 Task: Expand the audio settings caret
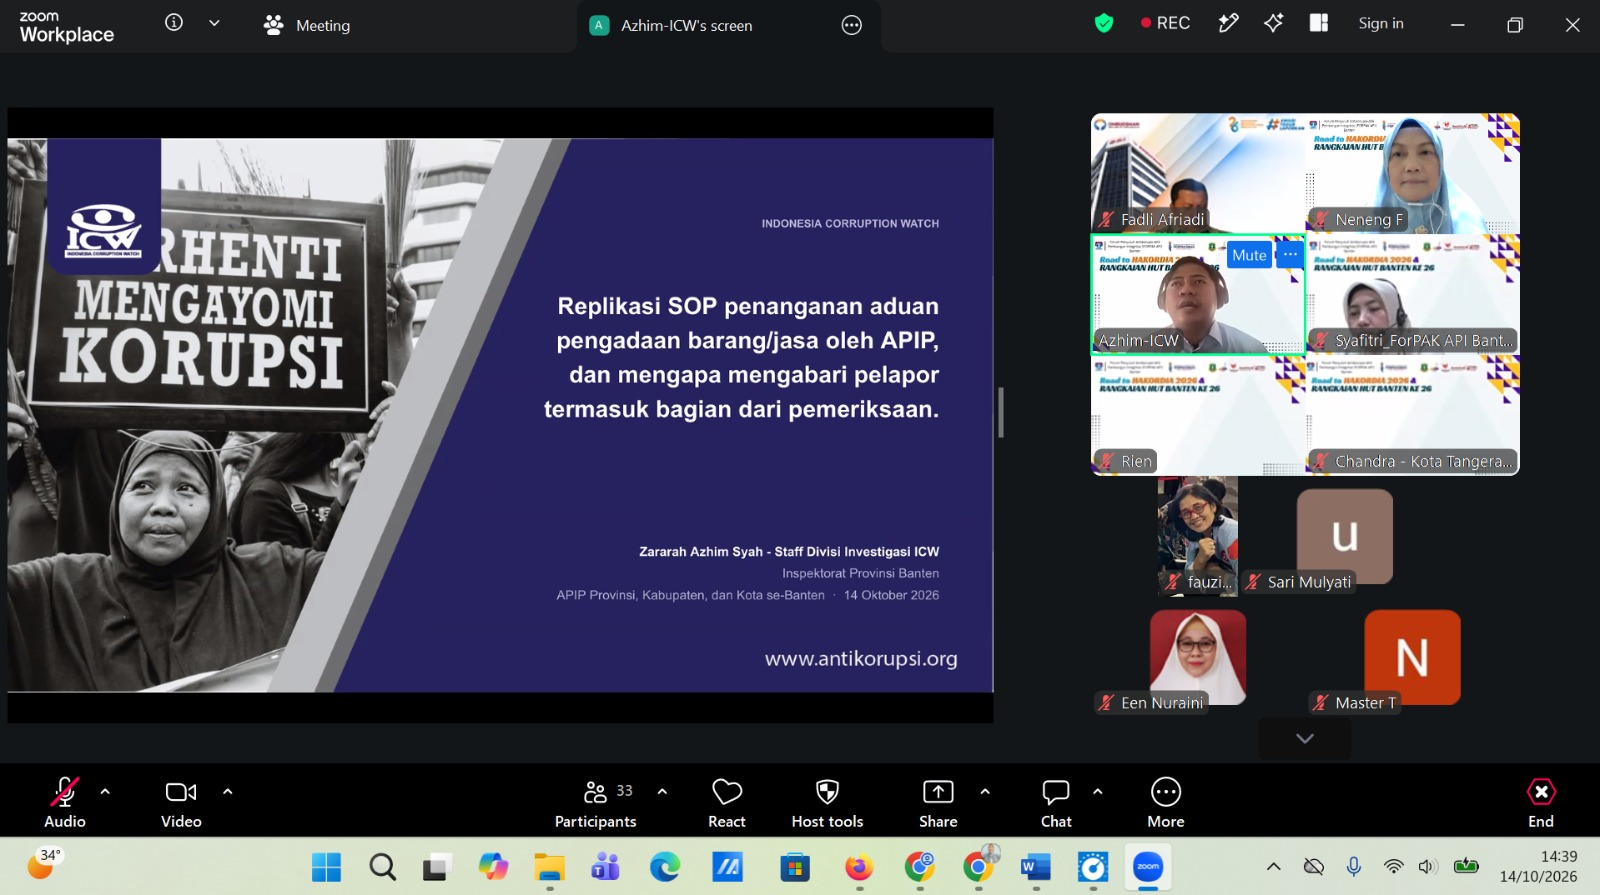(x=105, y=791)
